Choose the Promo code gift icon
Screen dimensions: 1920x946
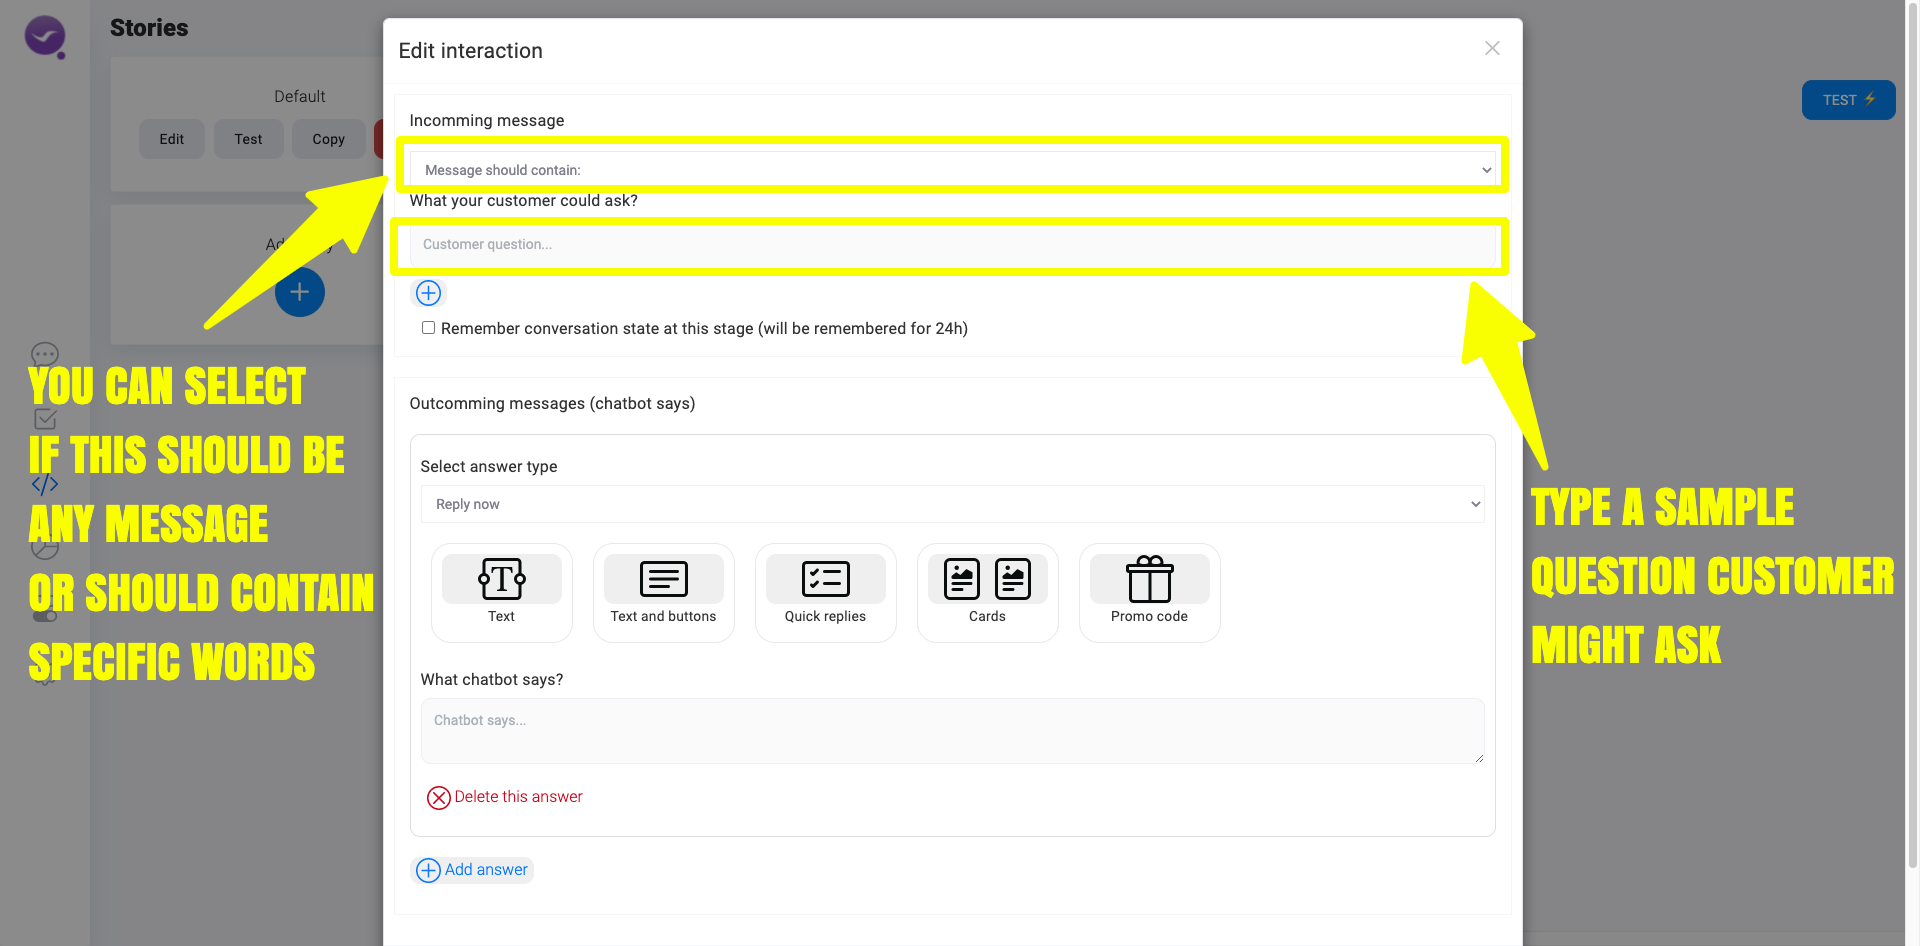click(x=1150, y=579)
